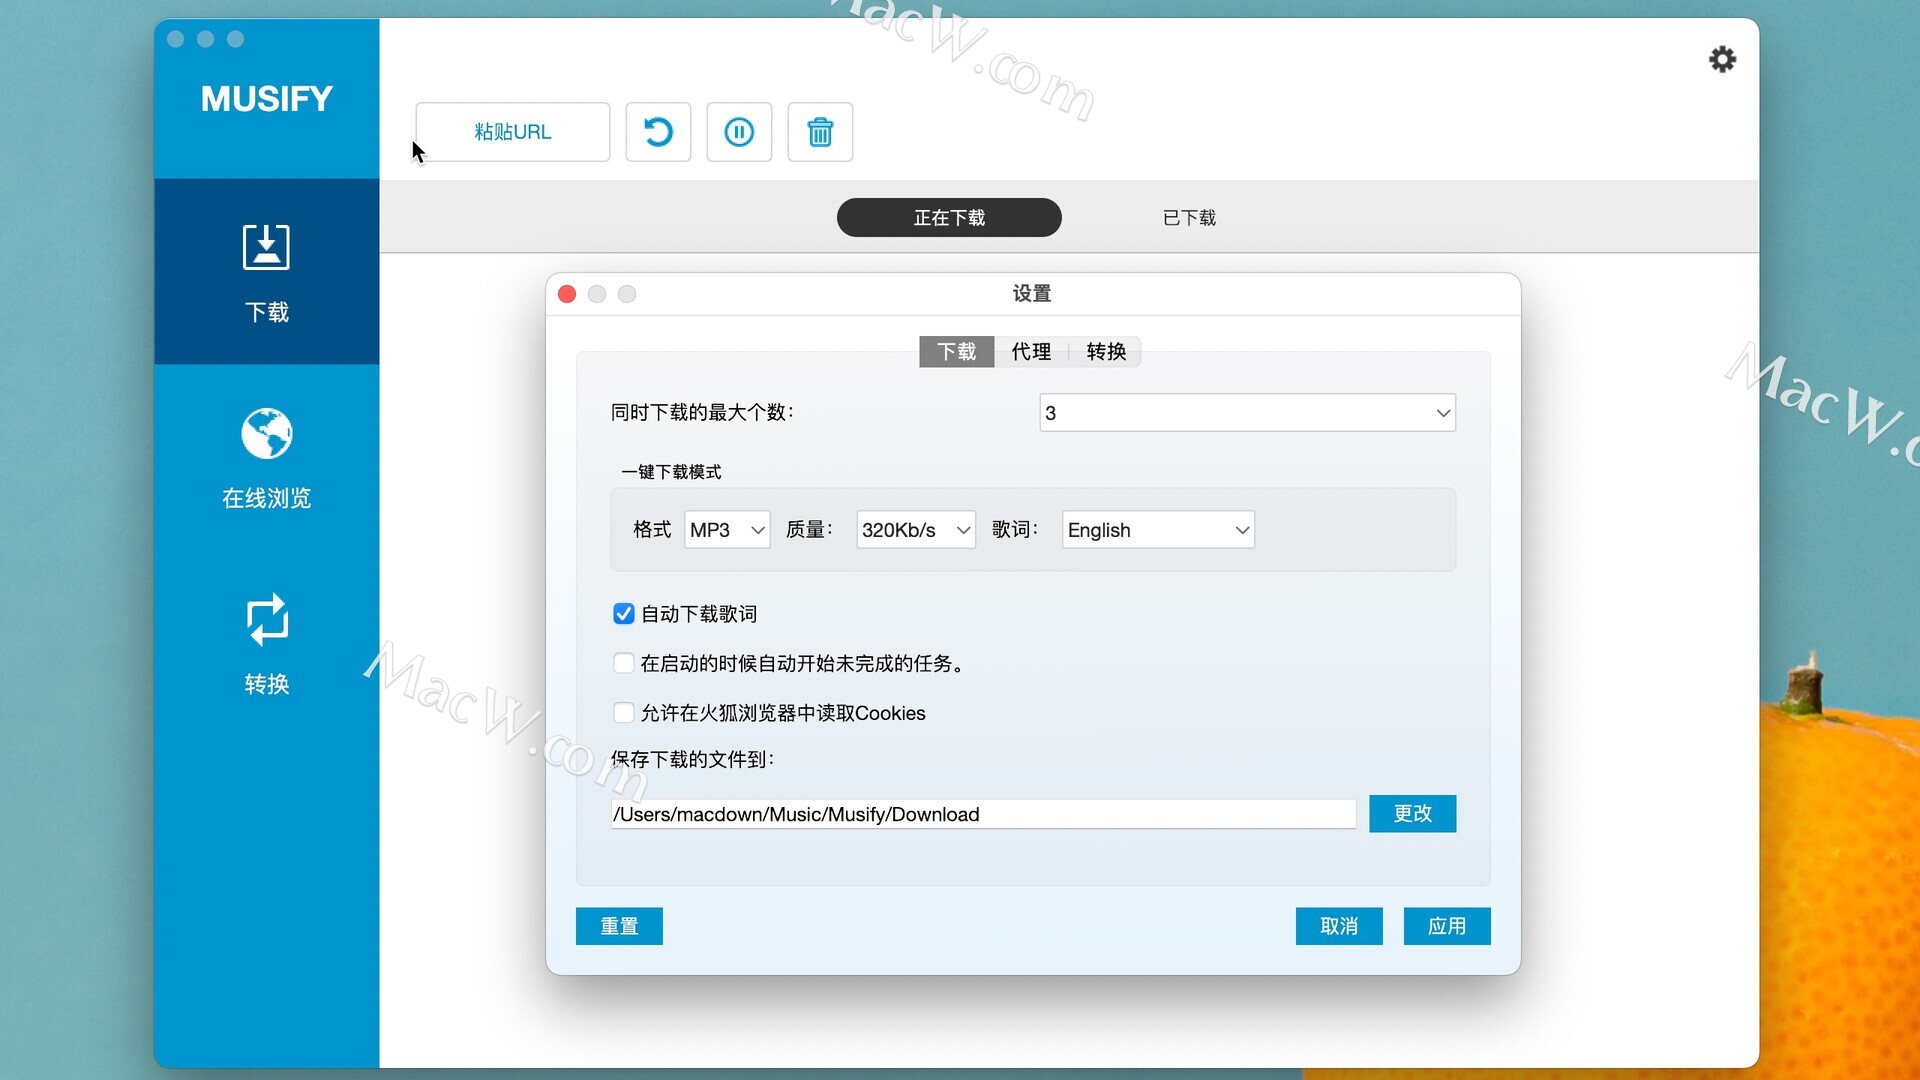Open the MP3 format dropdown

727,529
